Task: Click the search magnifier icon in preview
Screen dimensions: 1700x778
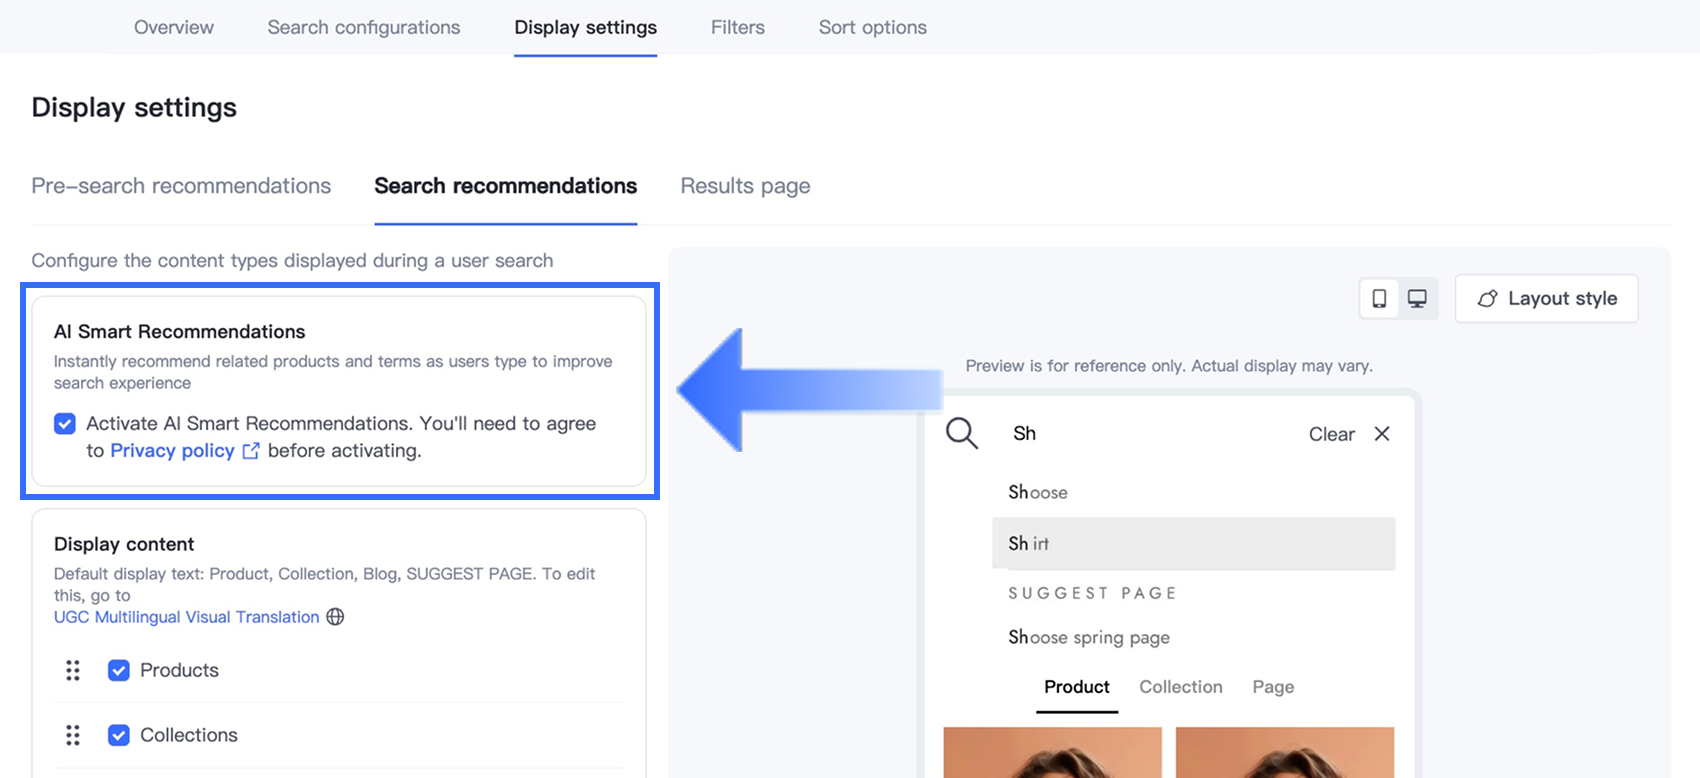Action: (x=962, y=433)
